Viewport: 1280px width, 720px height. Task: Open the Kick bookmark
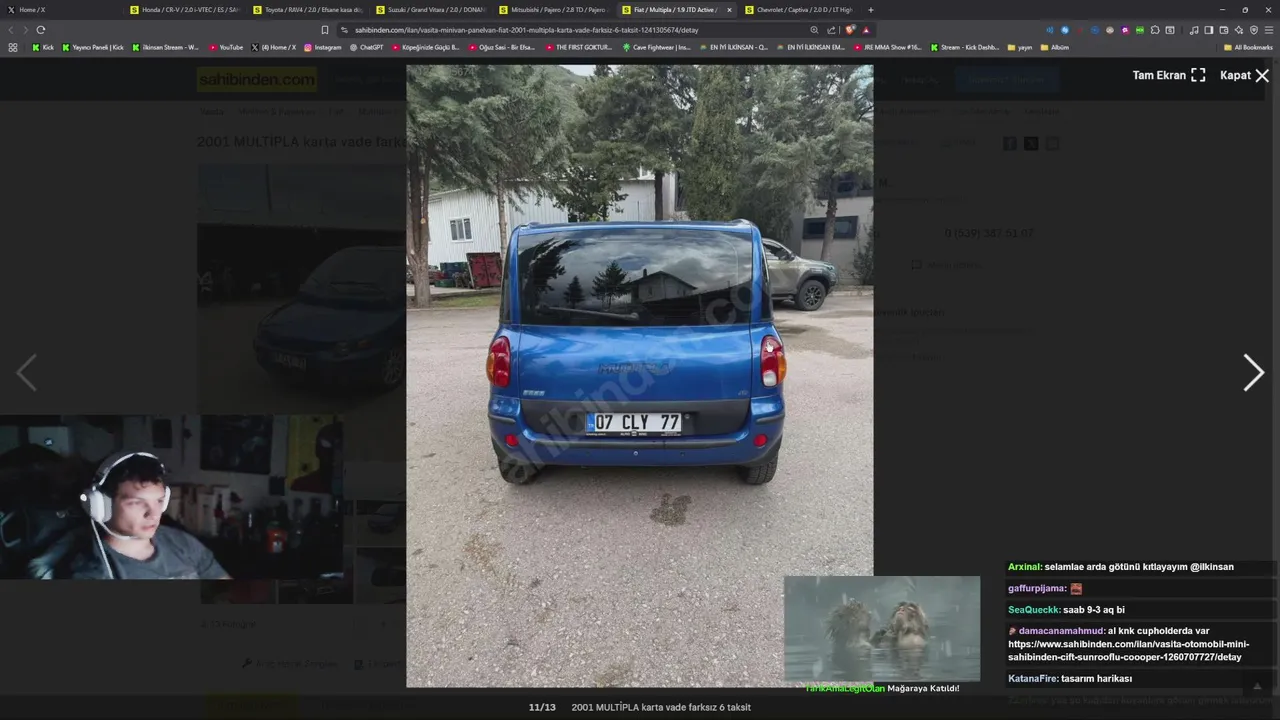[x=43, y=47]
